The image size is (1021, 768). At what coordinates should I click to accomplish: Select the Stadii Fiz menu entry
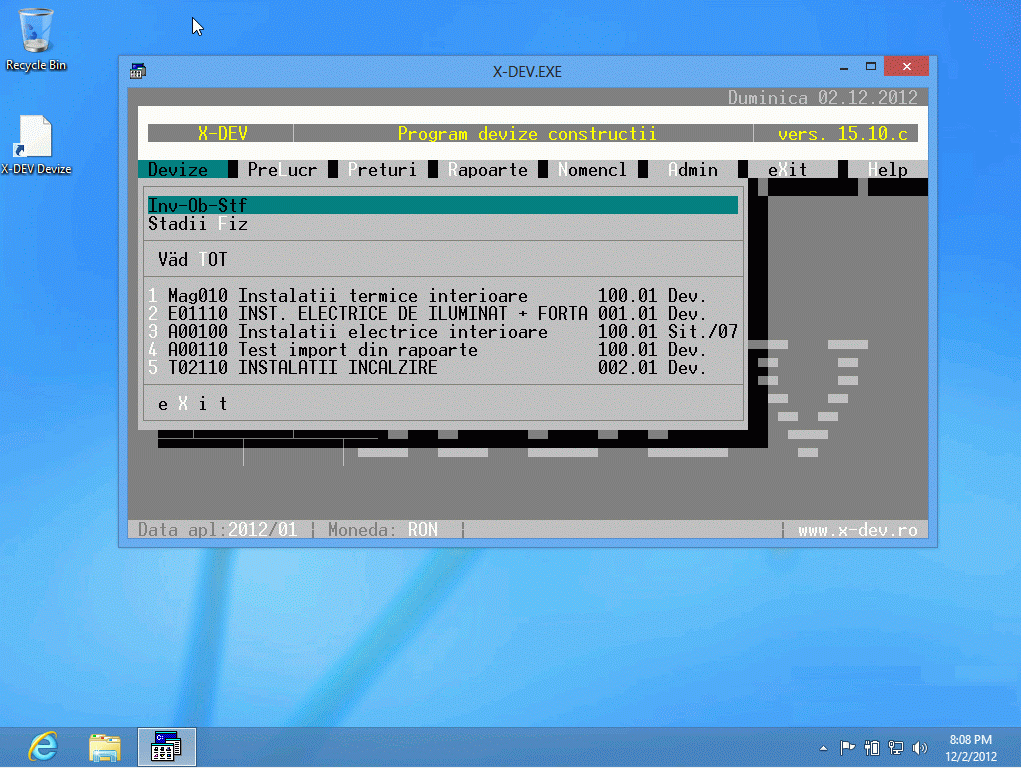tap(198, 224)
